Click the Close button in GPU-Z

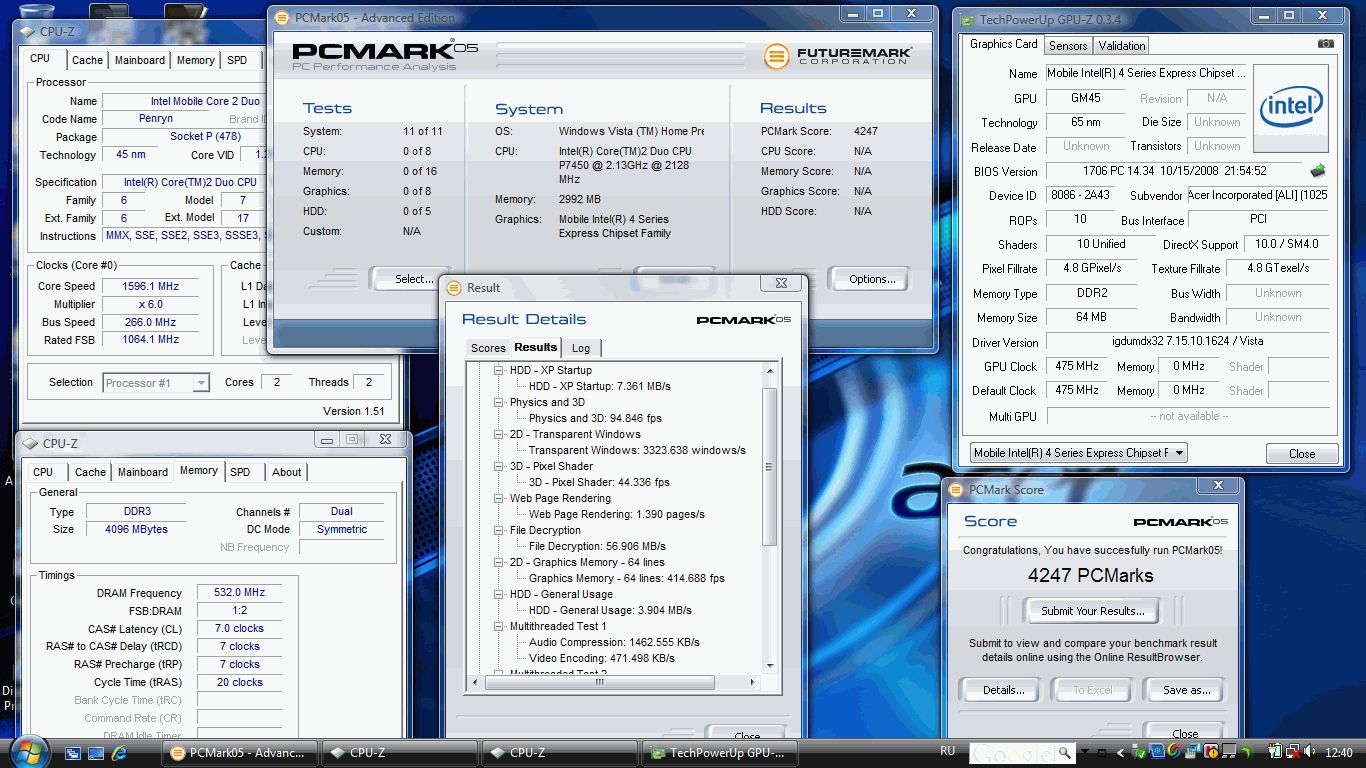tap(1302, 454)
